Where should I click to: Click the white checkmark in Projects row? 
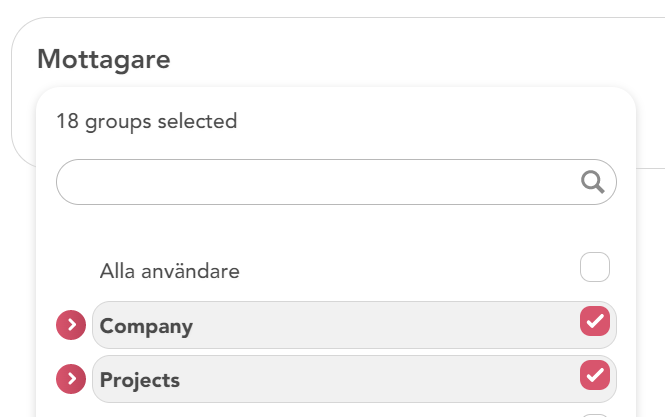click(595, 375)
